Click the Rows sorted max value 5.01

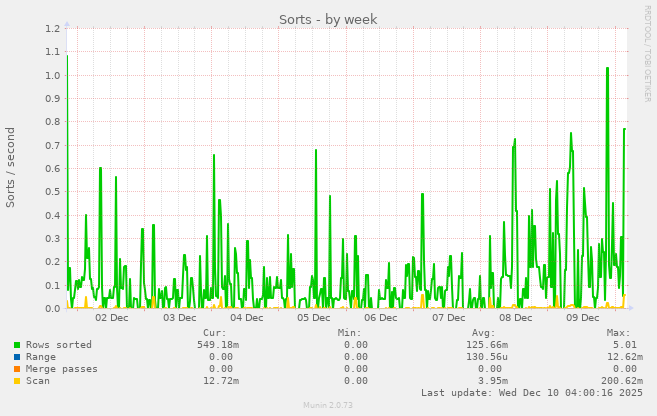[x=624, y=345]
